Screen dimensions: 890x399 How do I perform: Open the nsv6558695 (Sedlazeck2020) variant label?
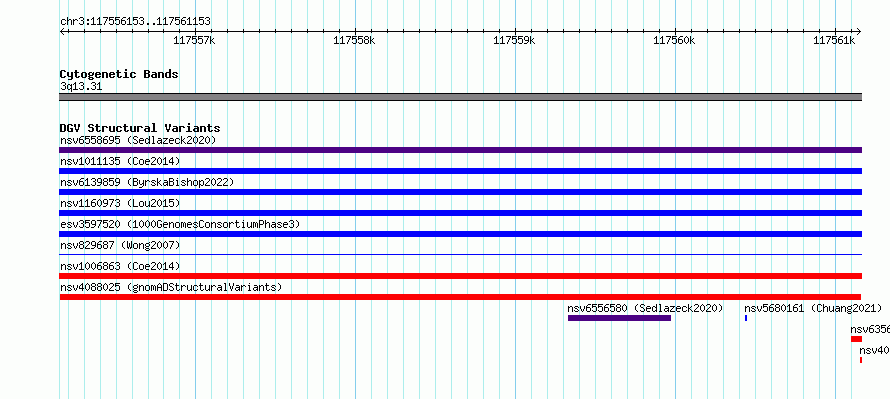pyautogui.click(x=138, y=140)
